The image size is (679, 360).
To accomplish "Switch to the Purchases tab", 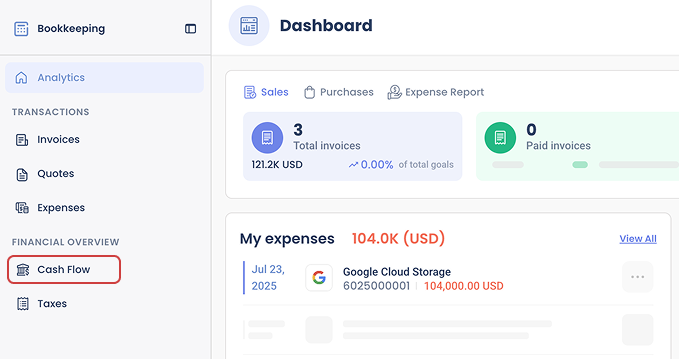I will click(x=339, y=92).
